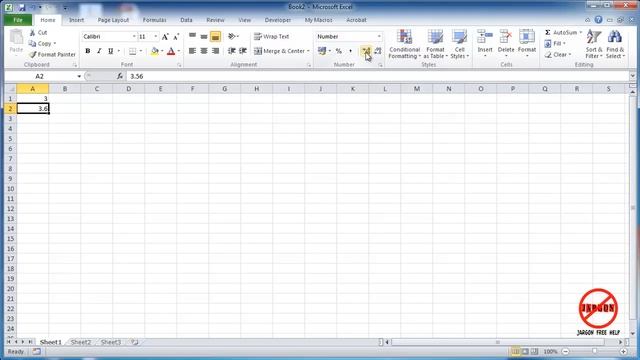Expand the Name Box dropdown
640x360 pixels.
tap(79, 76)
